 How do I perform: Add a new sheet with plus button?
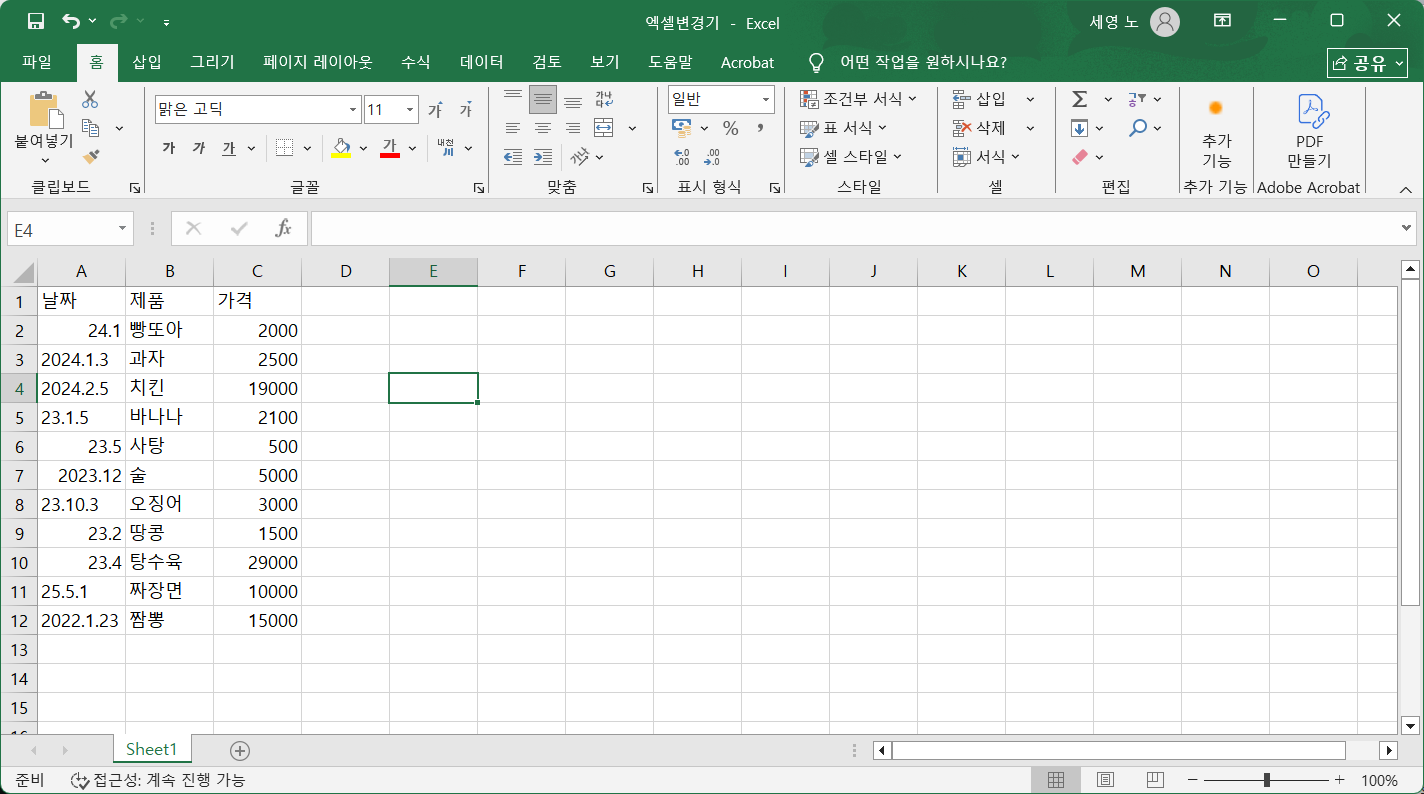point(240,750)
